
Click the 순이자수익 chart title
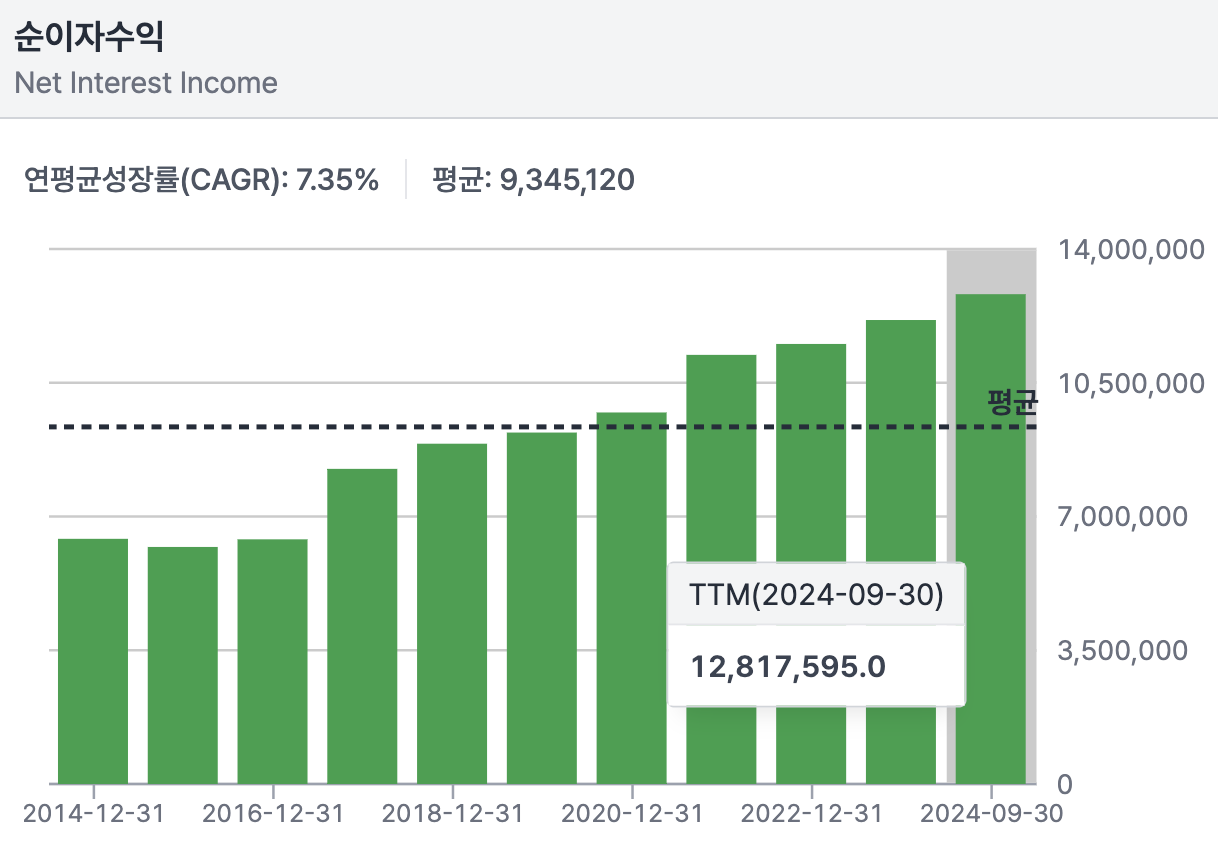point(89,37)
